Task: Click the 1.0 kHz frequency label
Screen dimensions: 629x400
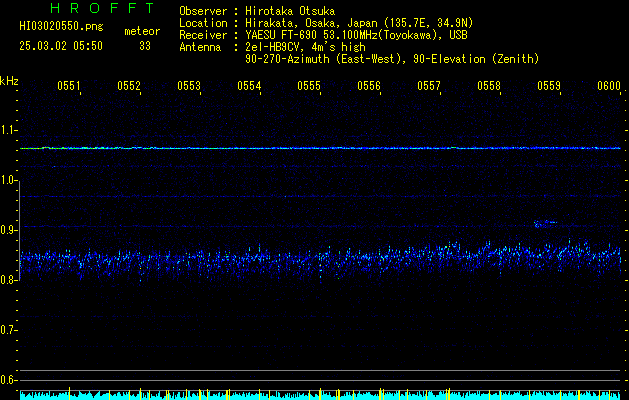Action: point(8,180)
